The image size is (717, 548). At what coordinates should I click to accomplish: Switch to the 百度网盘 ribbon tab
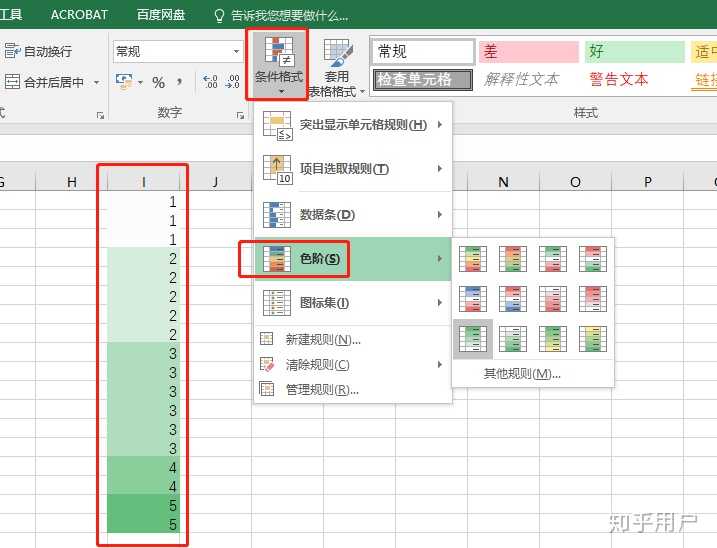(x=161, y=15)
